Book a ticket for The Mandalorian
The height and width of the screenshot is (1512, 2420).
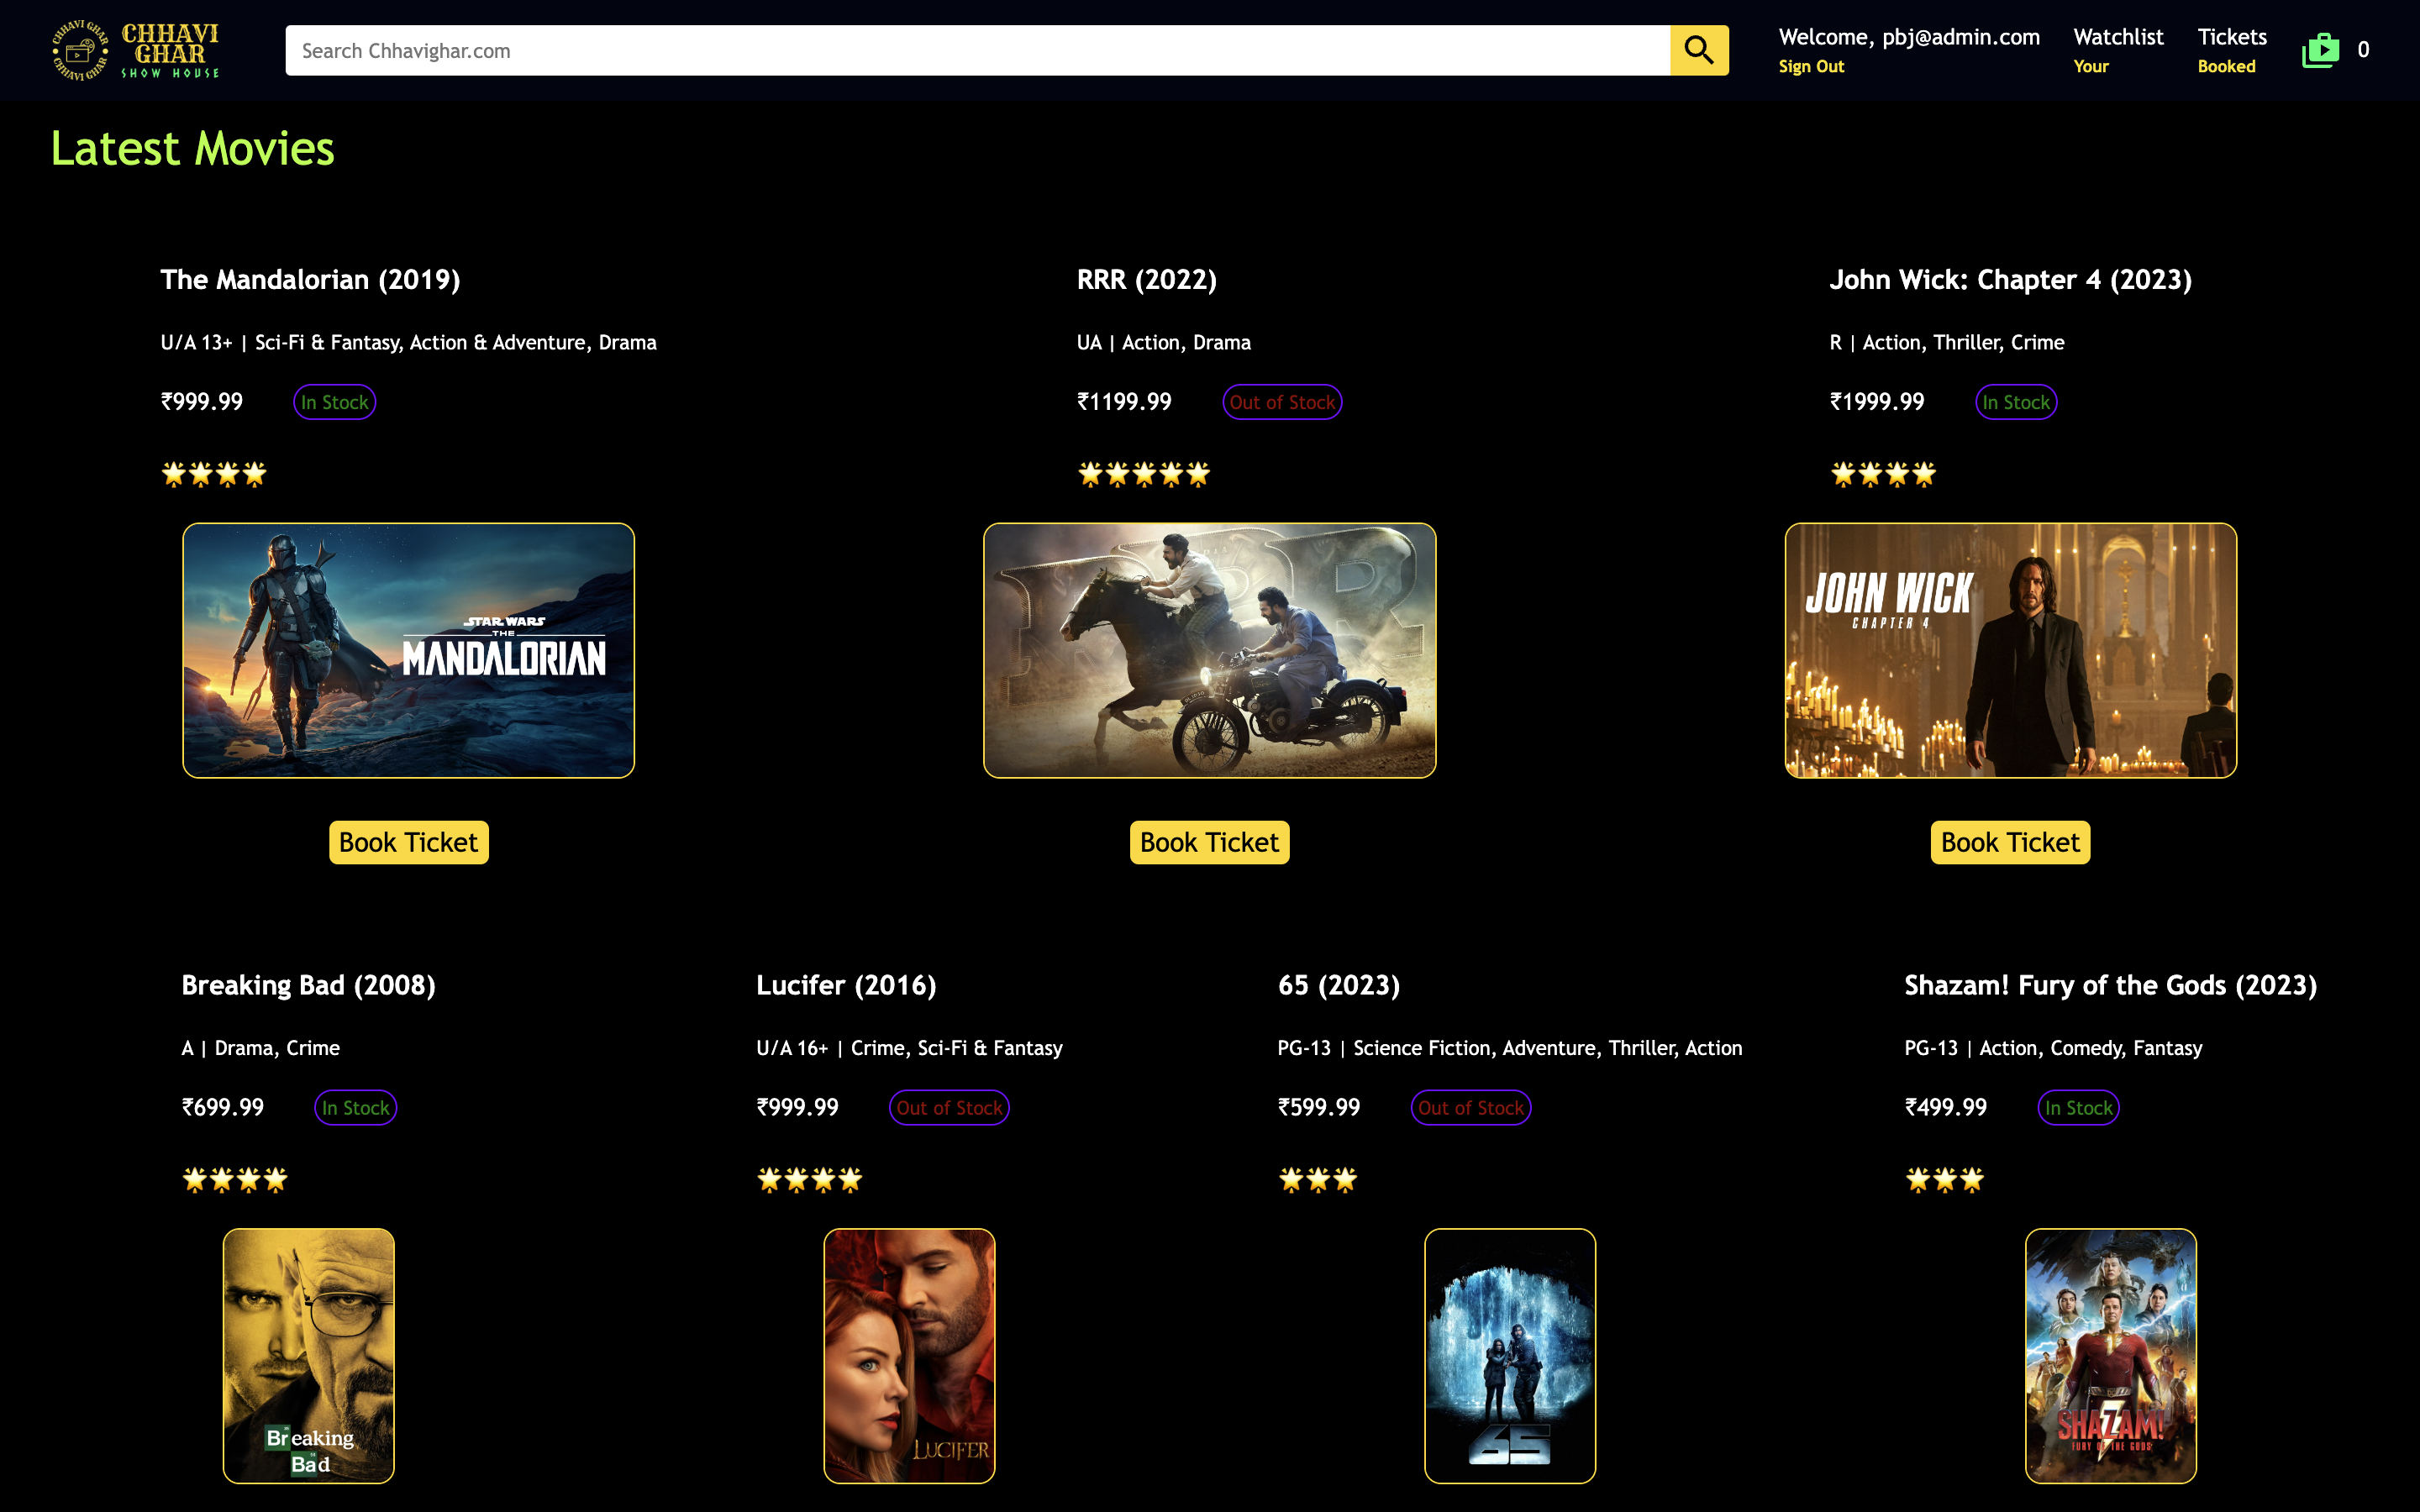click(408, 842)
